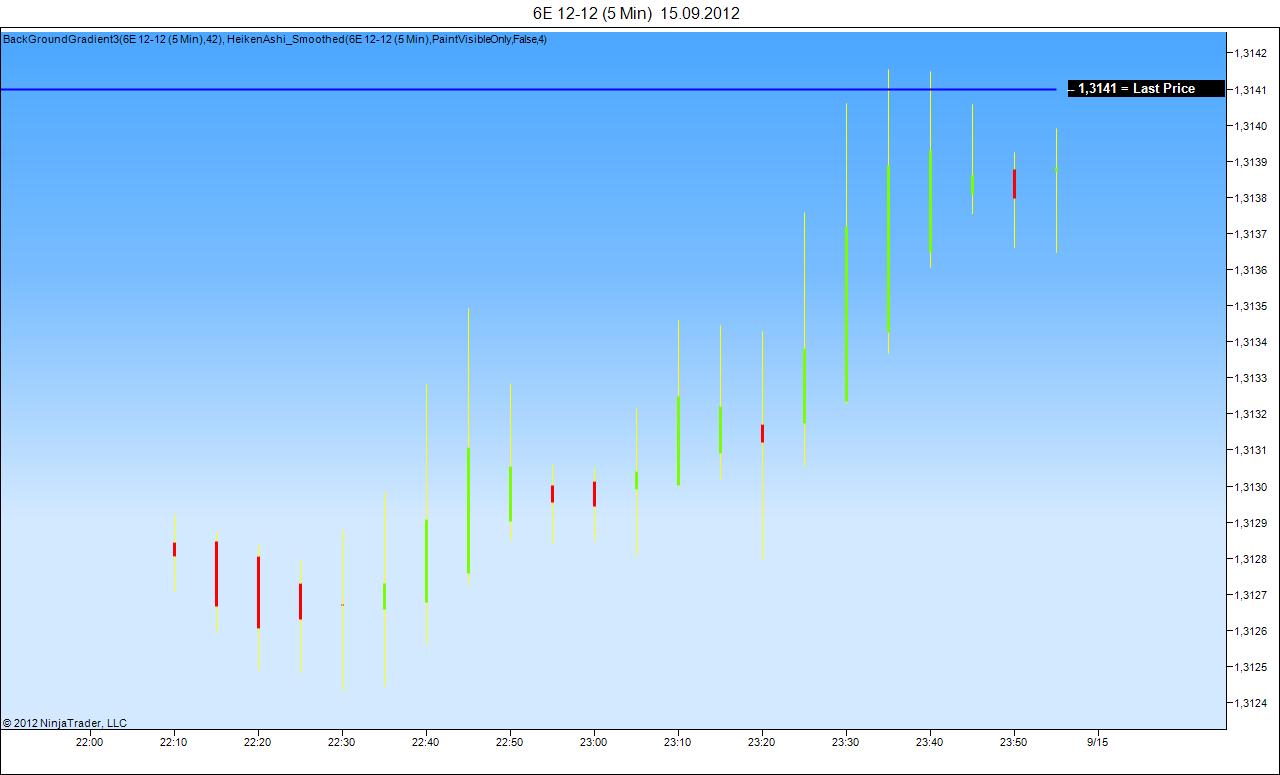The image size is (1280, 775).
Task: Select the long red candle at 22:20
Action: coord(258,592)
